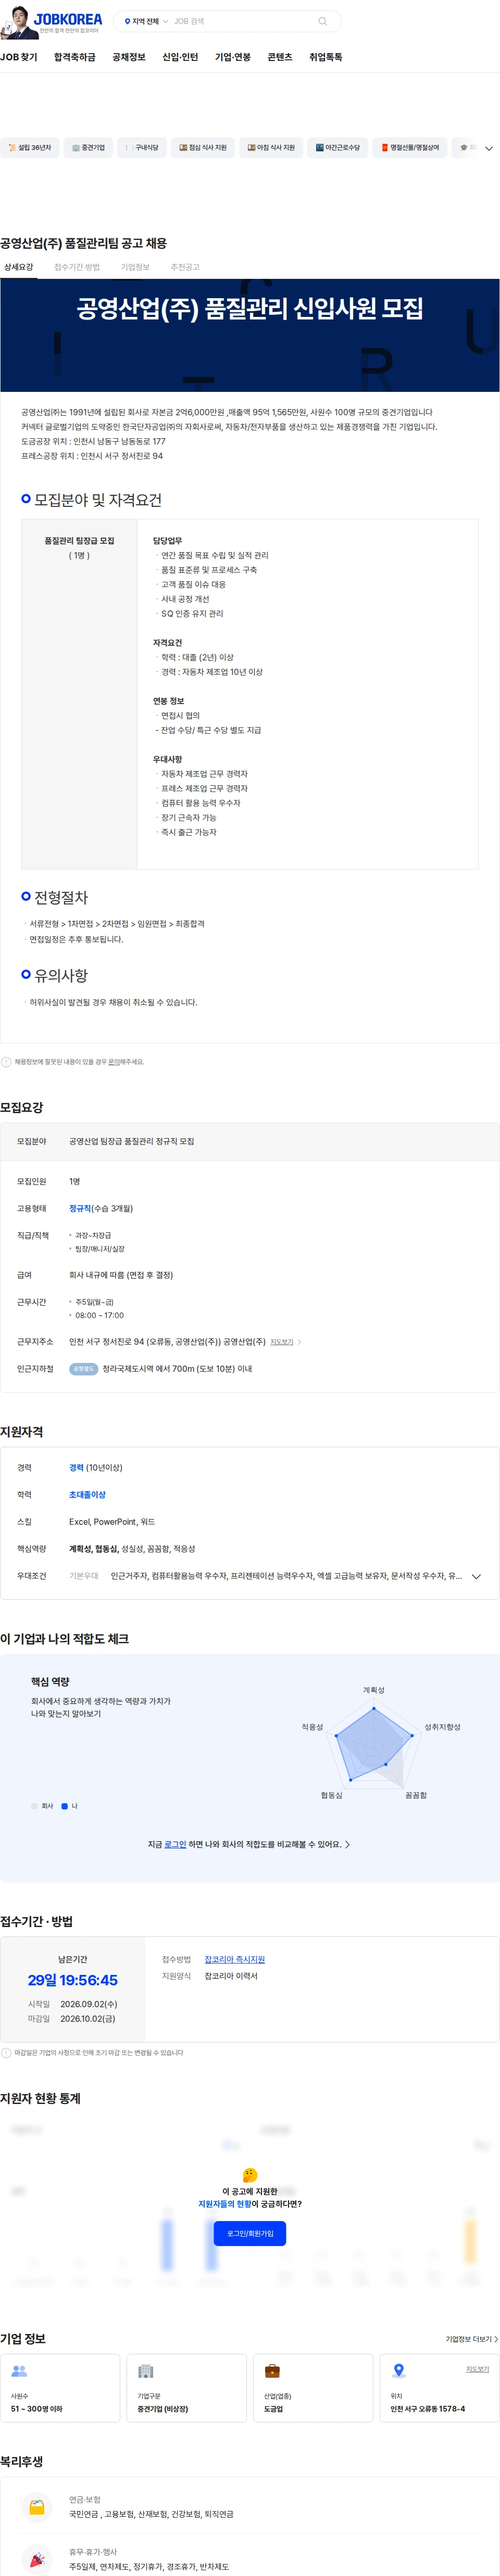Click the info icon beside 채용정보 notice

(6, 1061)
